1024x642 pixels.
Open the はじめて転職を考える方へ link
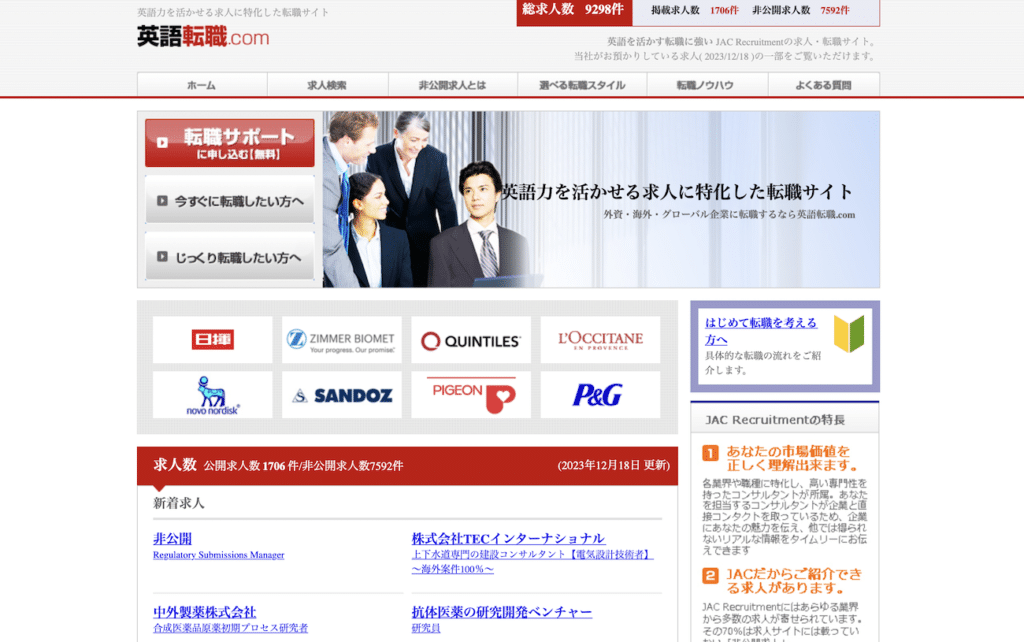tap(761, 331)
